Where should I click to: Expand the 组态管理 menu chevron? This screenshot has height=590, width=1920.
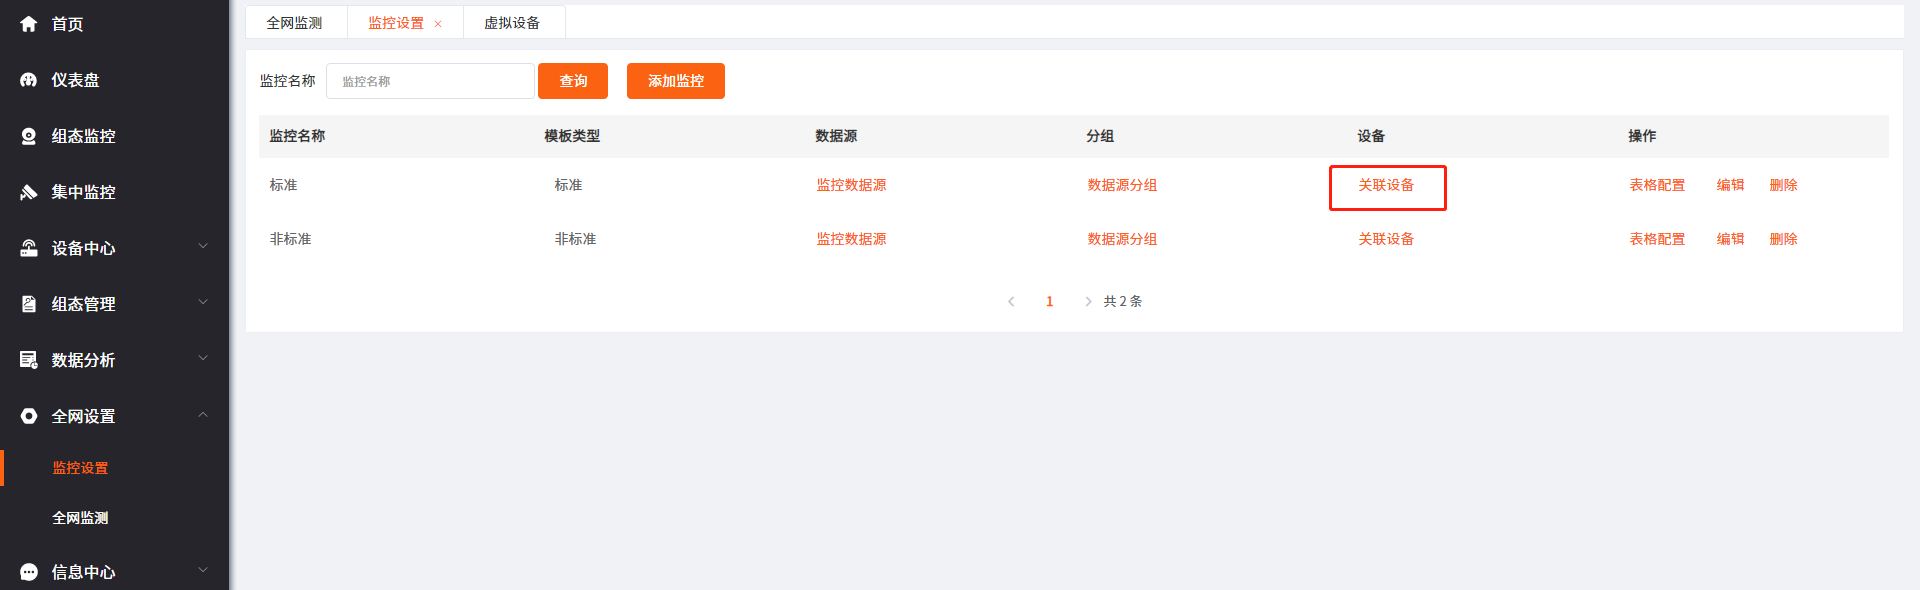click(x=203, y=302)
